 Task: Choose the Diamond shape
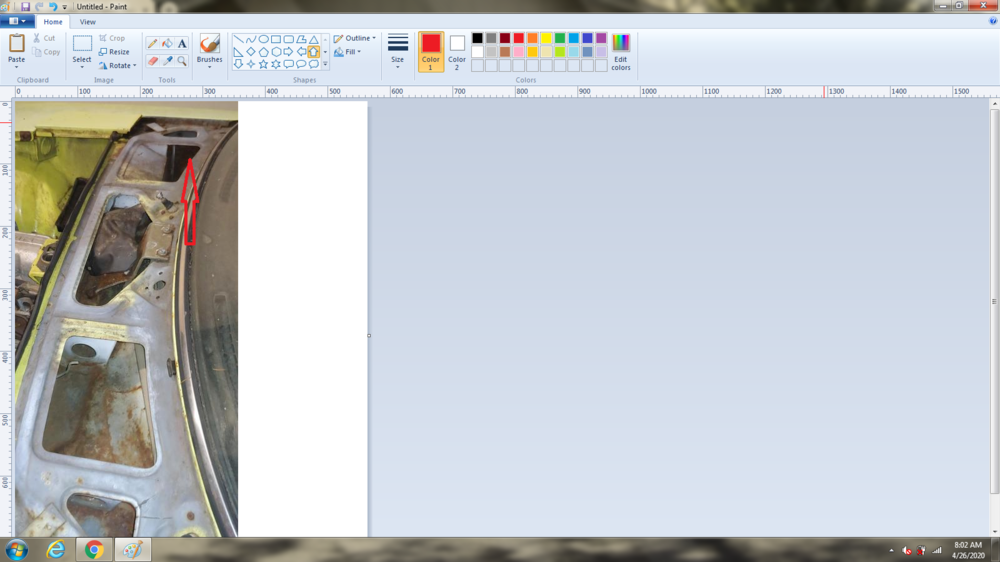[251, 52]
